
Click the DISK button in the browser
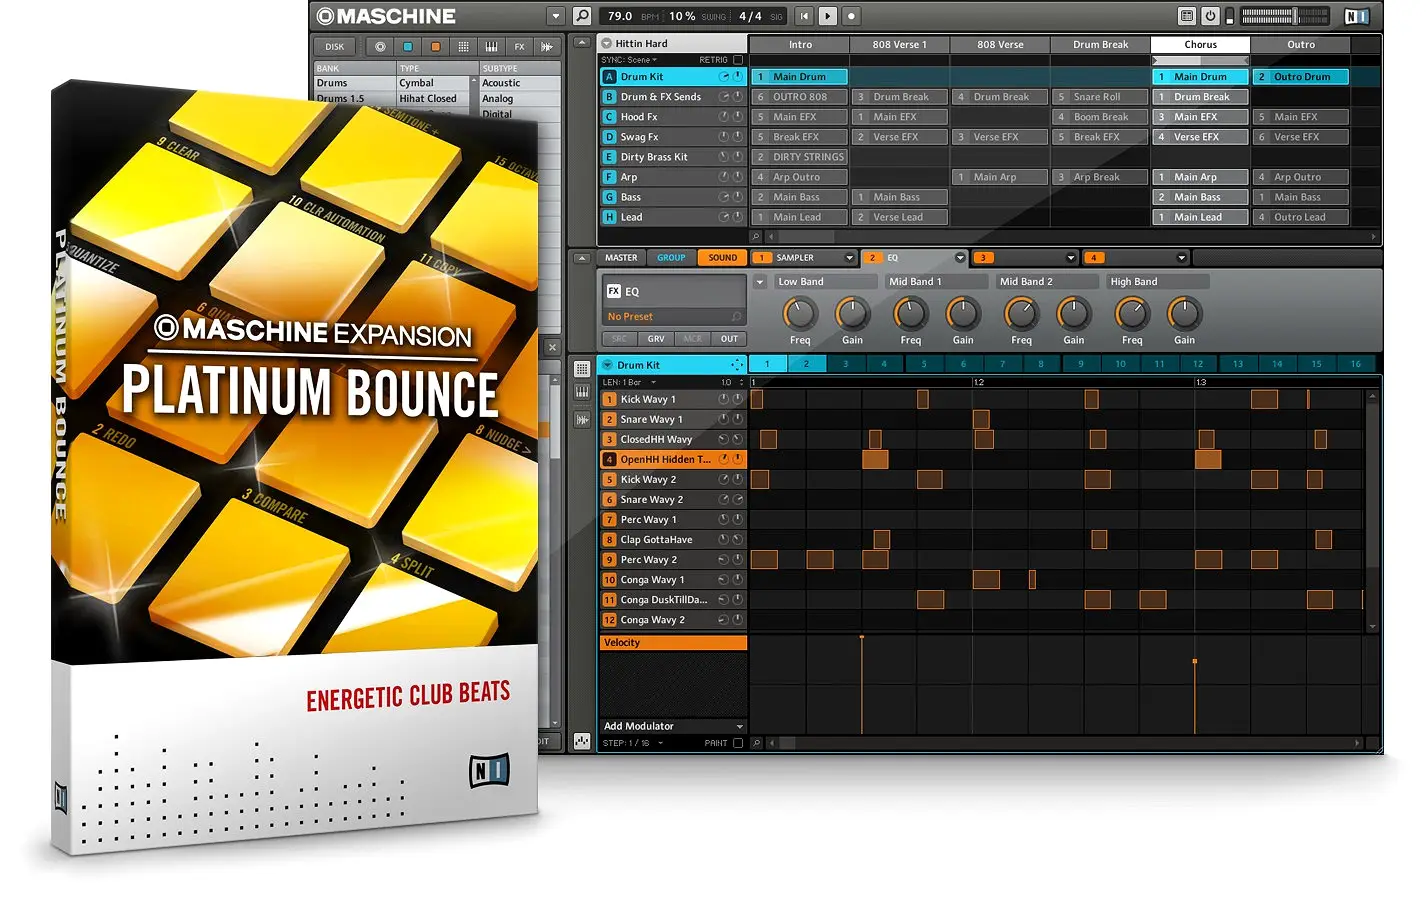pos(335,47)
